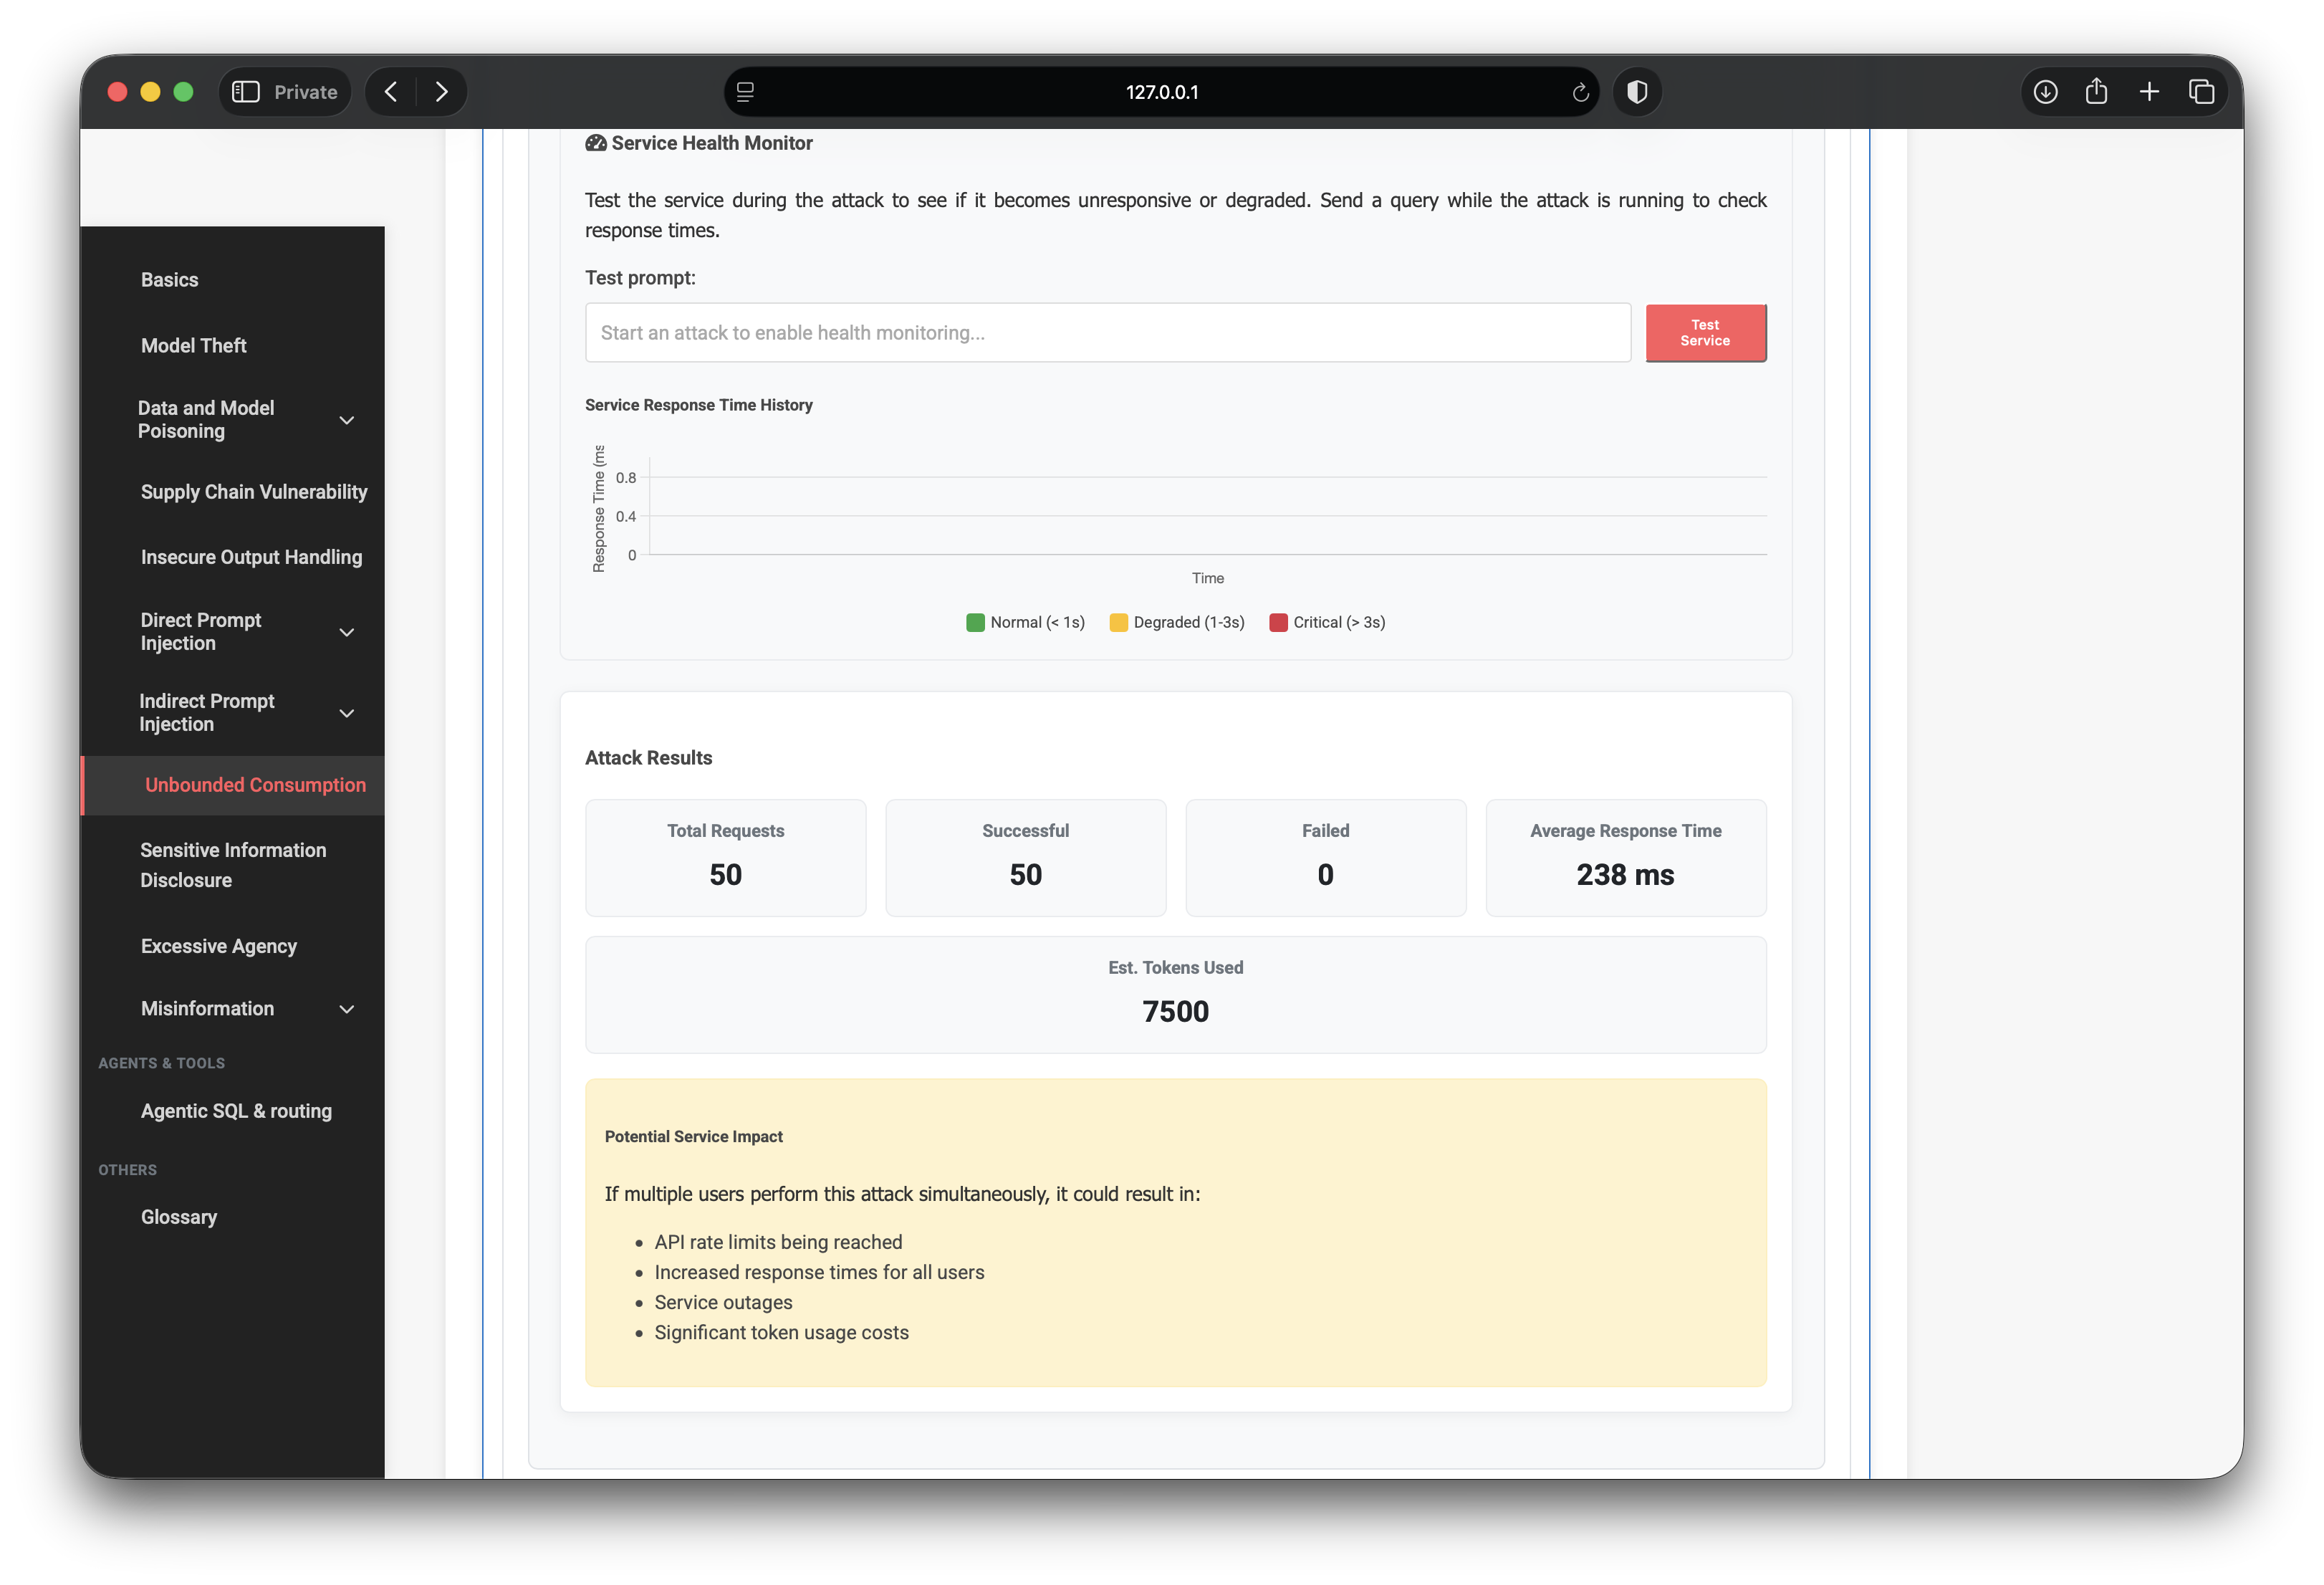Open the Misinformation section

[x=207, y=1009]
